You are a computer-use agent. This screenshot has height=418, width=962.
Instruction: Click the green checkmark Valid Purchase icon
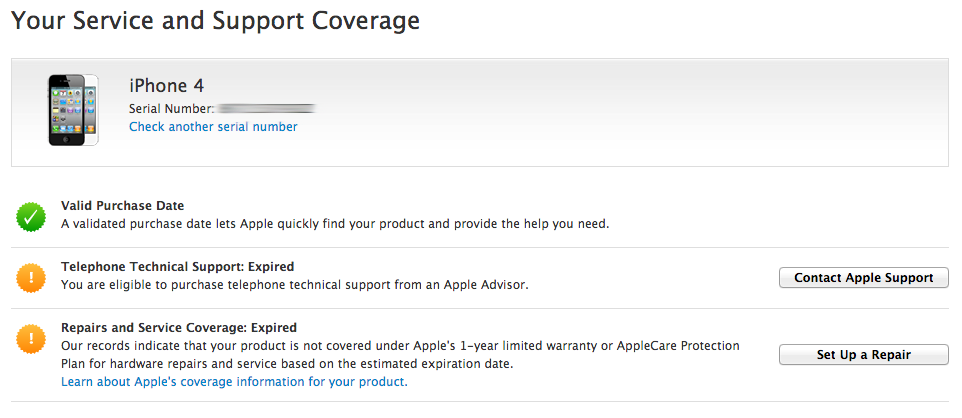point(32,215)
